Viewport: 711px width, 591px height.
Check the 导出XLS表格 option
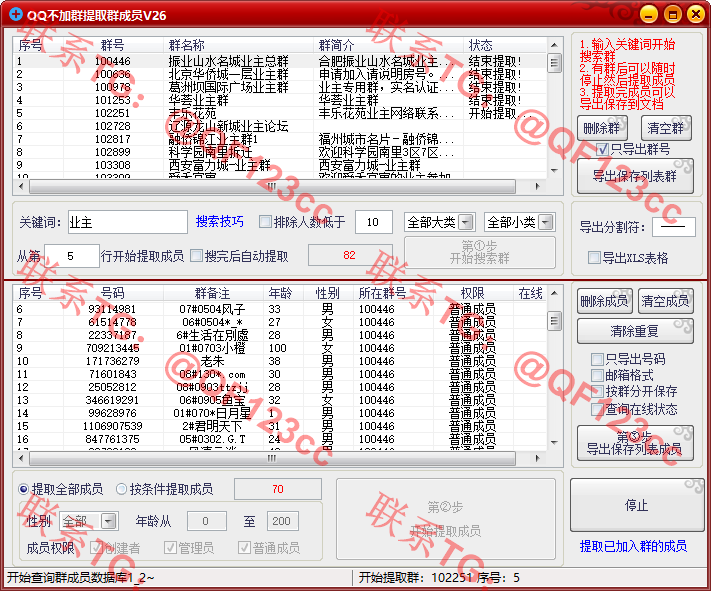tap(594, 258)
